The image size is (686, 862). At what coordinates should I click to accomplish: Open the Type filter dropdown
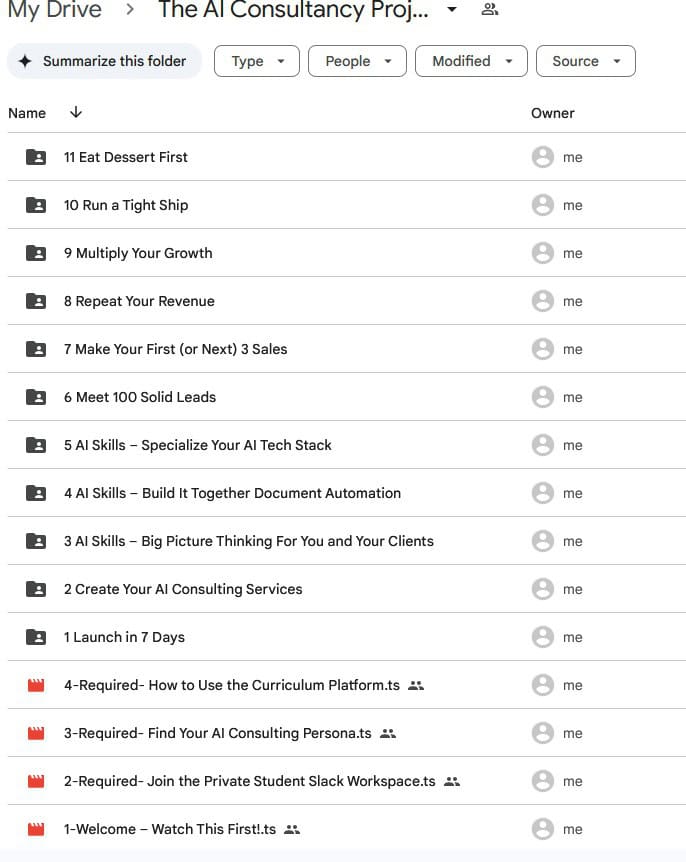tap(258, 61)
